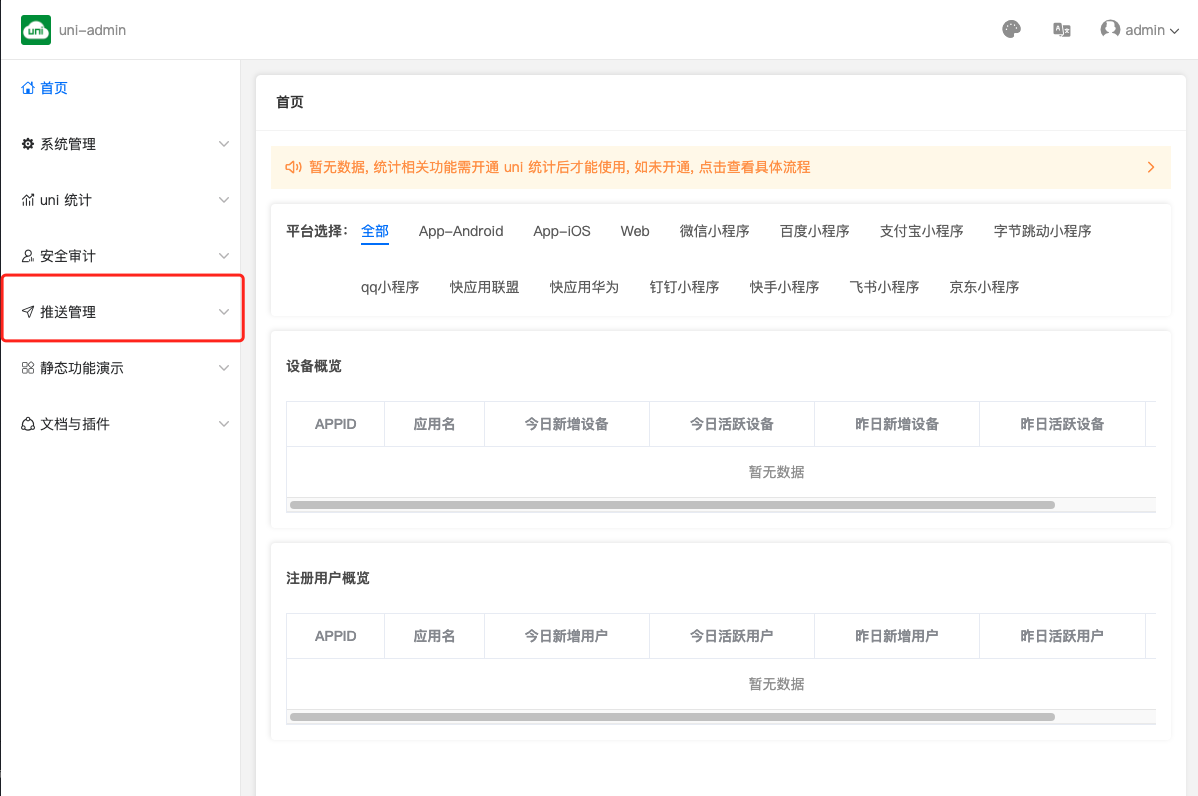This screenshot has height=796, width=1198.
Task: Select the 京东小程序 platform tab
Action: tap(984, 287)
